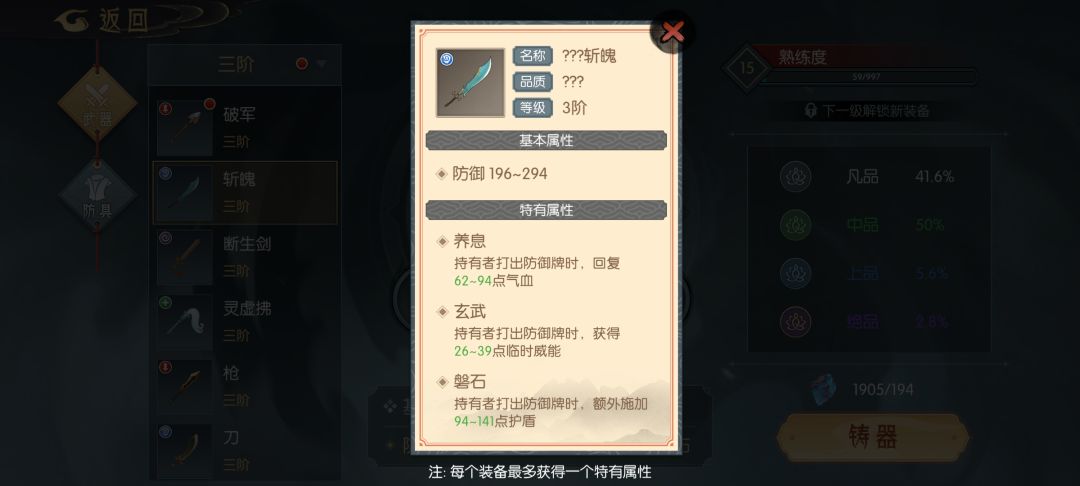Go back using the 返回 arrow
This screenshot has width=1080, height=486.
point(103,20)
